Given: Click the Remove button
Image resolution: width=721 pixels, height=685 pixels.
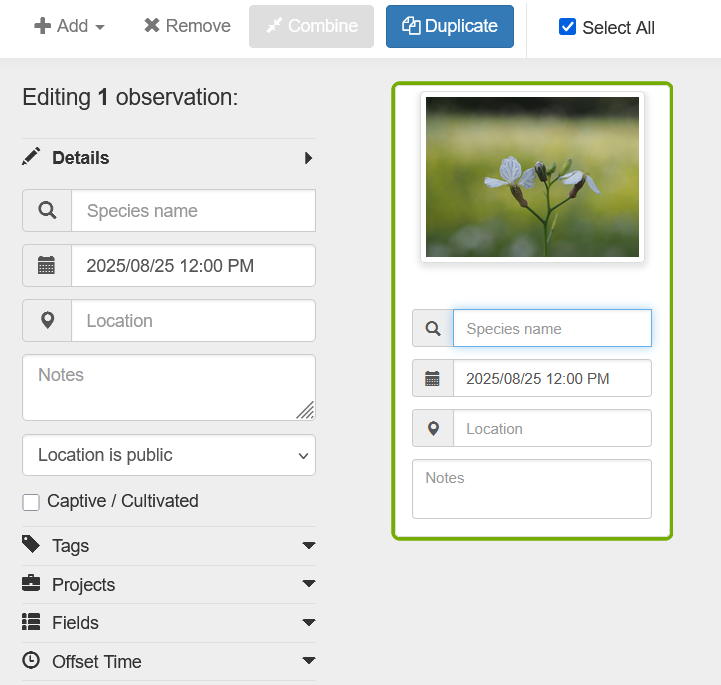Looking at the screenshot, I should tap(187, 26).
